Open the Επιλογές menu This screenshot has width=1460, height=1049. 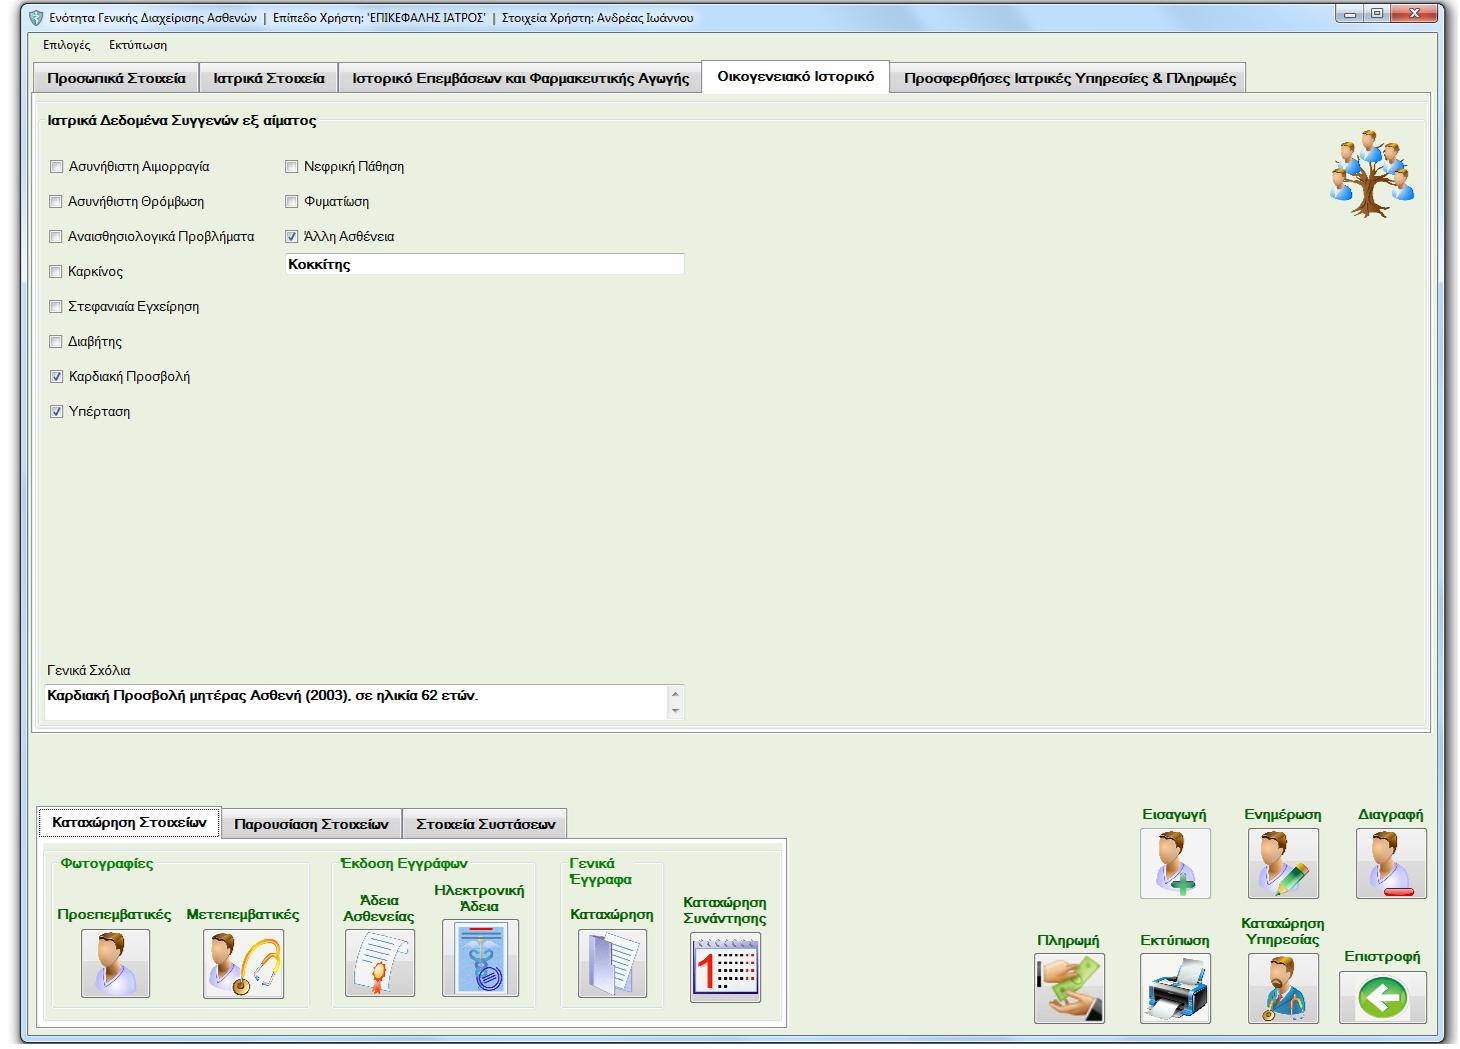click(67, 45)
